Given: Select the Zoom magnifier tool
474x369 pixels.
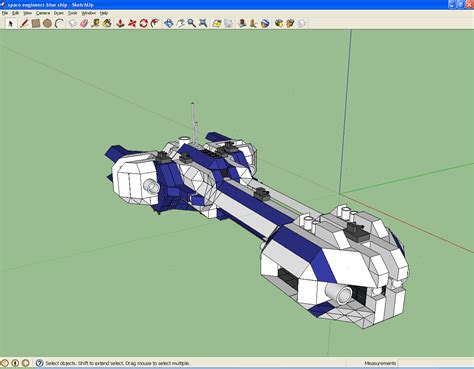Looking at the screenshot, I should [x=192, y=23].
